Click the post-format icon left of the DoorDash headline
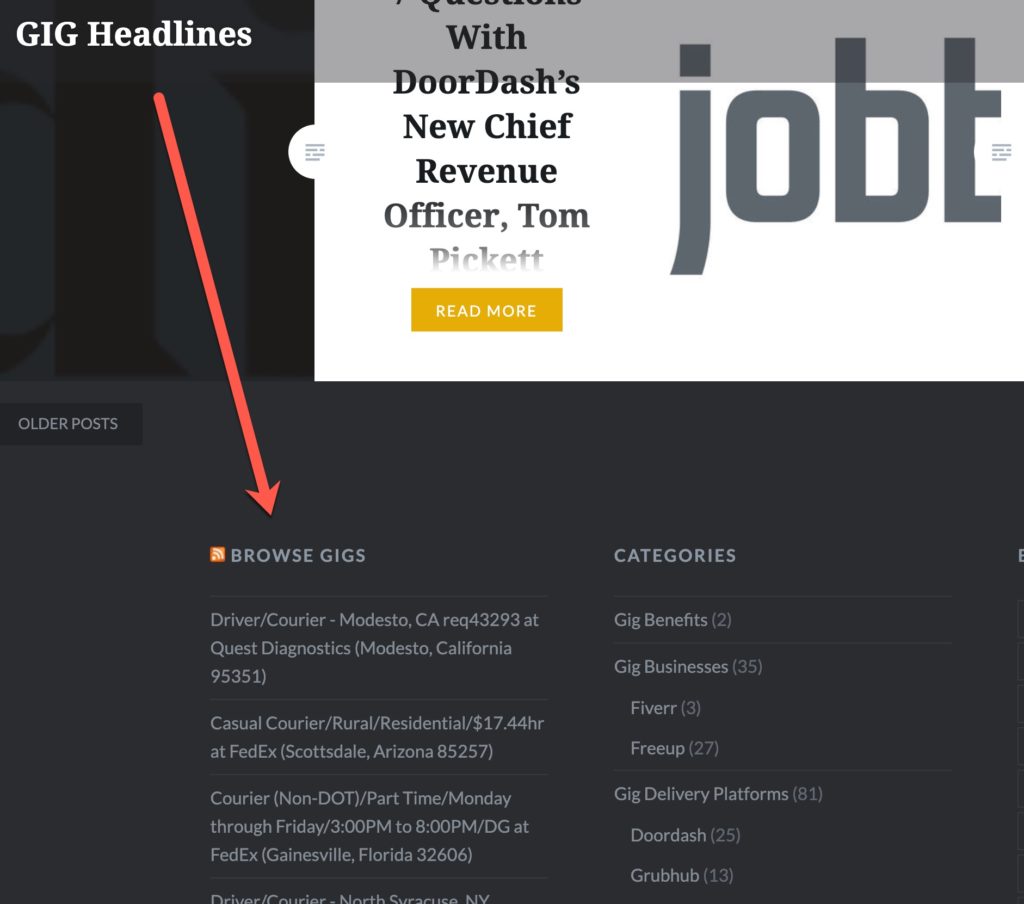Image resolution: width=1024 pixels, height=904 pixels. pyautogui.click(x=314, y=152)
